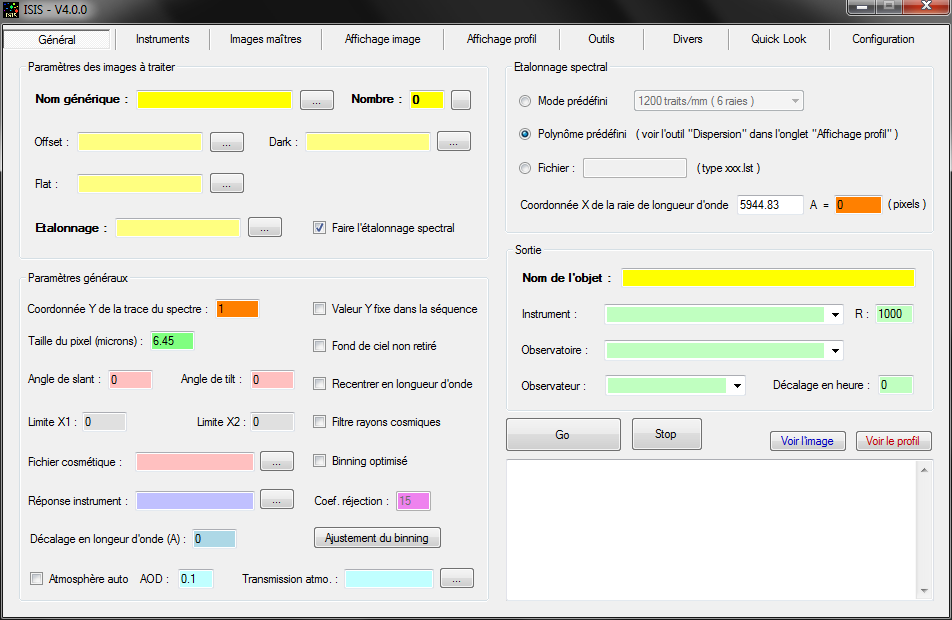952x620 pixels.
Task: Open the Observatoire dropdown
Action: click(835, 351)
